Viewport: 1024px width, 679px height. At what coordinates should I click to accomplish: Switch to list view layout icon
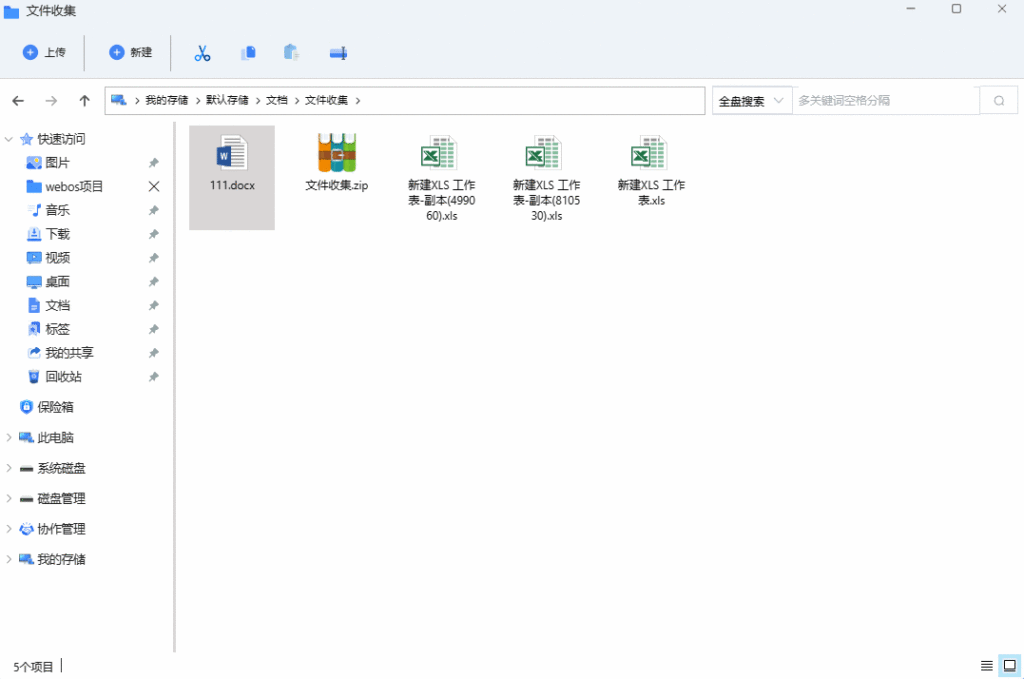(987, 666)
